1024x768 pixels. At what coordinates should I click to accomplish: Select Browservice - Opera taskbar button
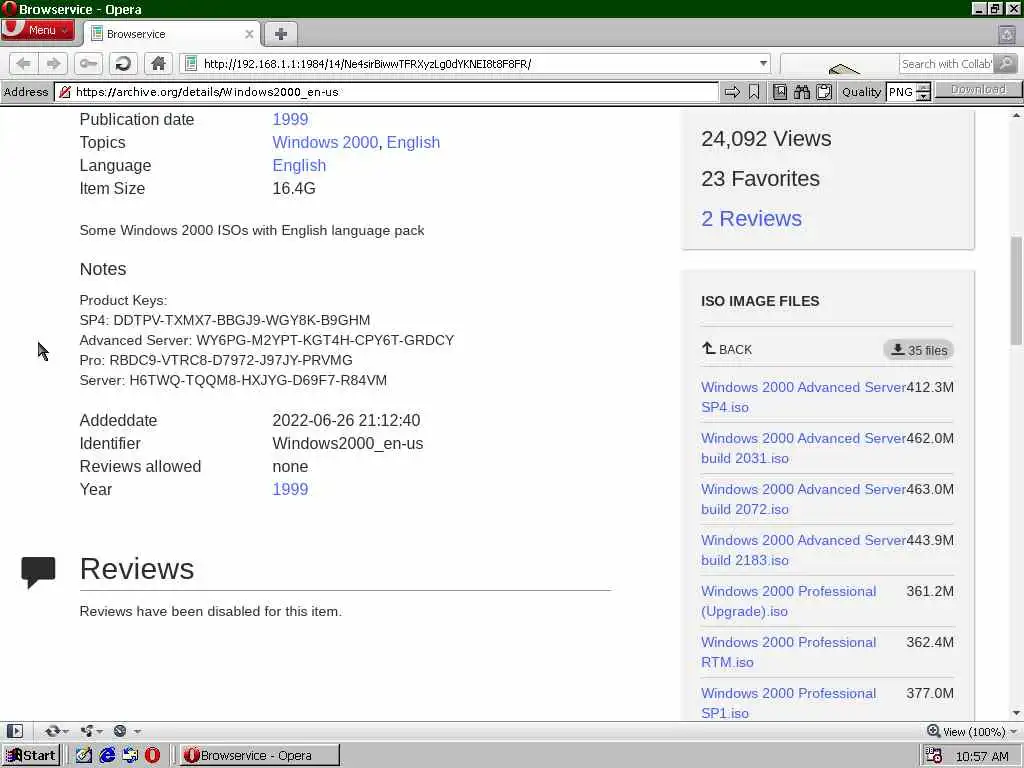point(259,756)
